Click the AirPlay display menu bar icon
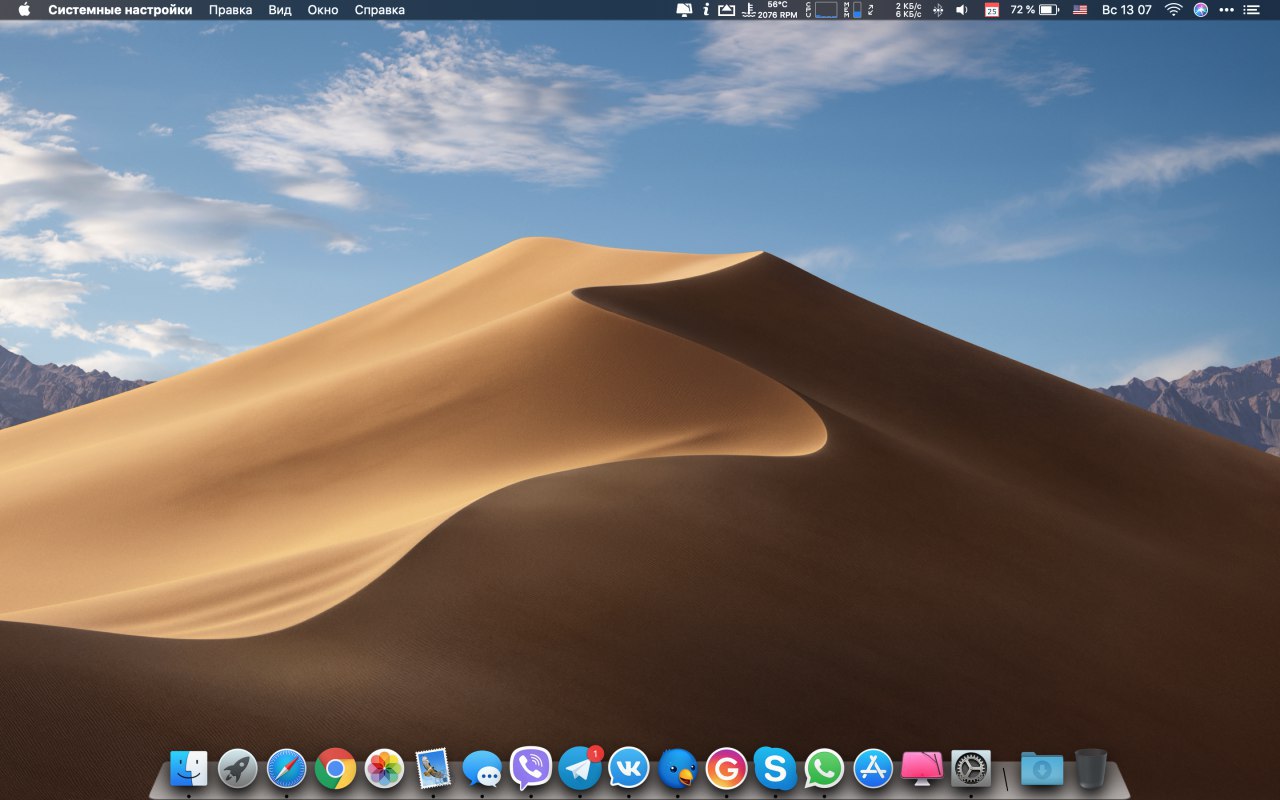 [727, 10]
